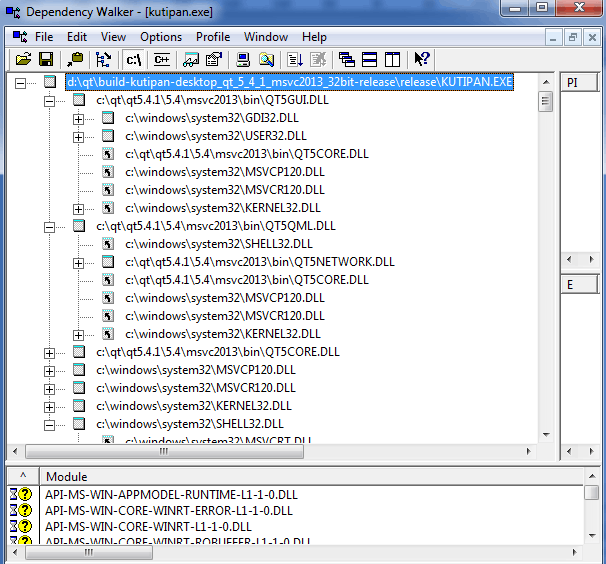Click the Save floppy disk icon

pyautogui.click(x=46, y=60)
